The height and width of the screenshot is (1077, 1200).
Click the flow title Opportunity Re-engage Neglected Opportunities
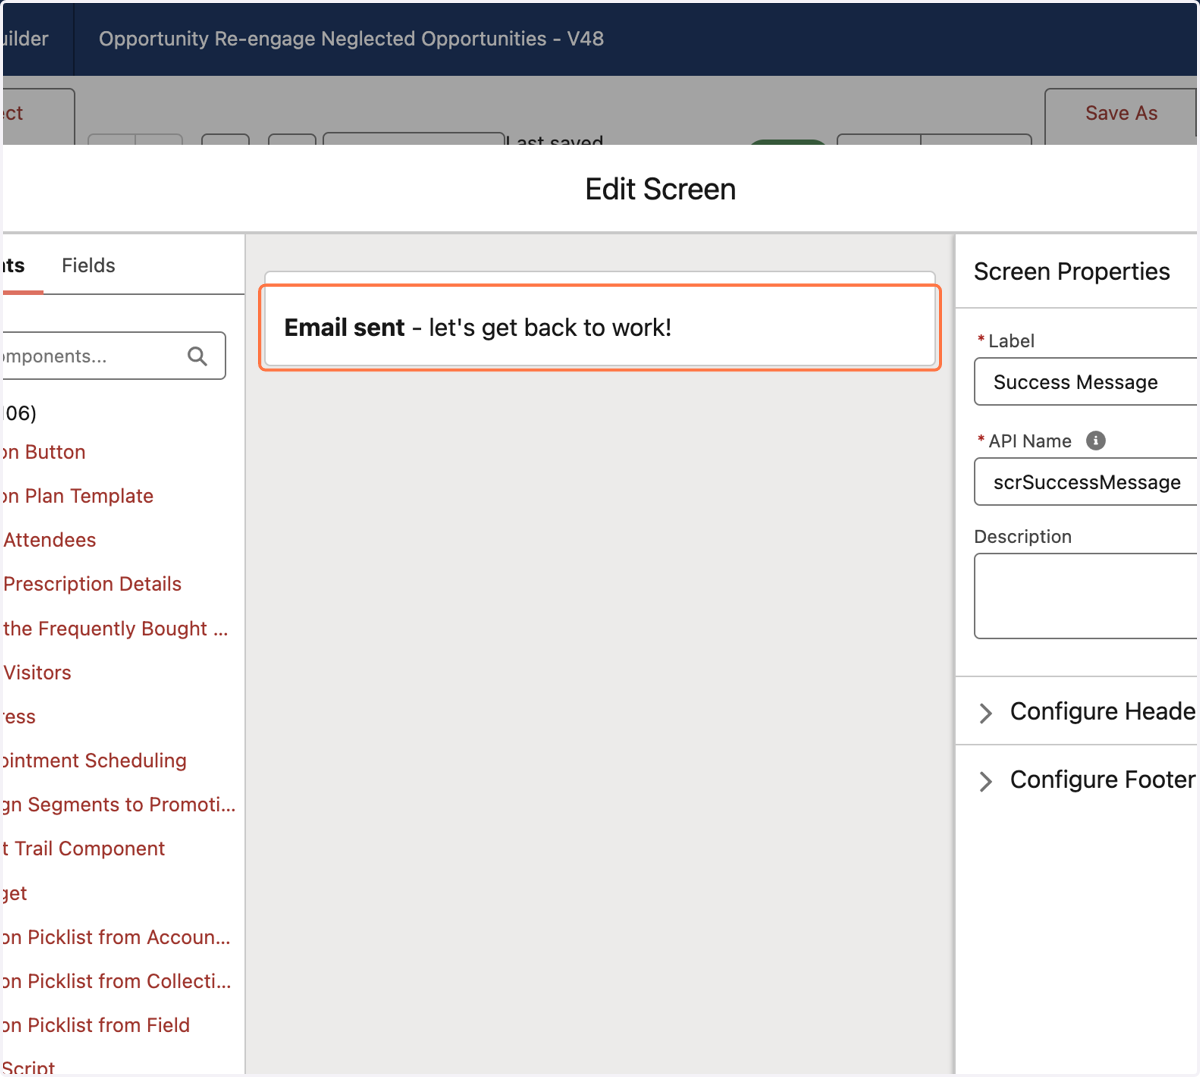click(351, 39)
